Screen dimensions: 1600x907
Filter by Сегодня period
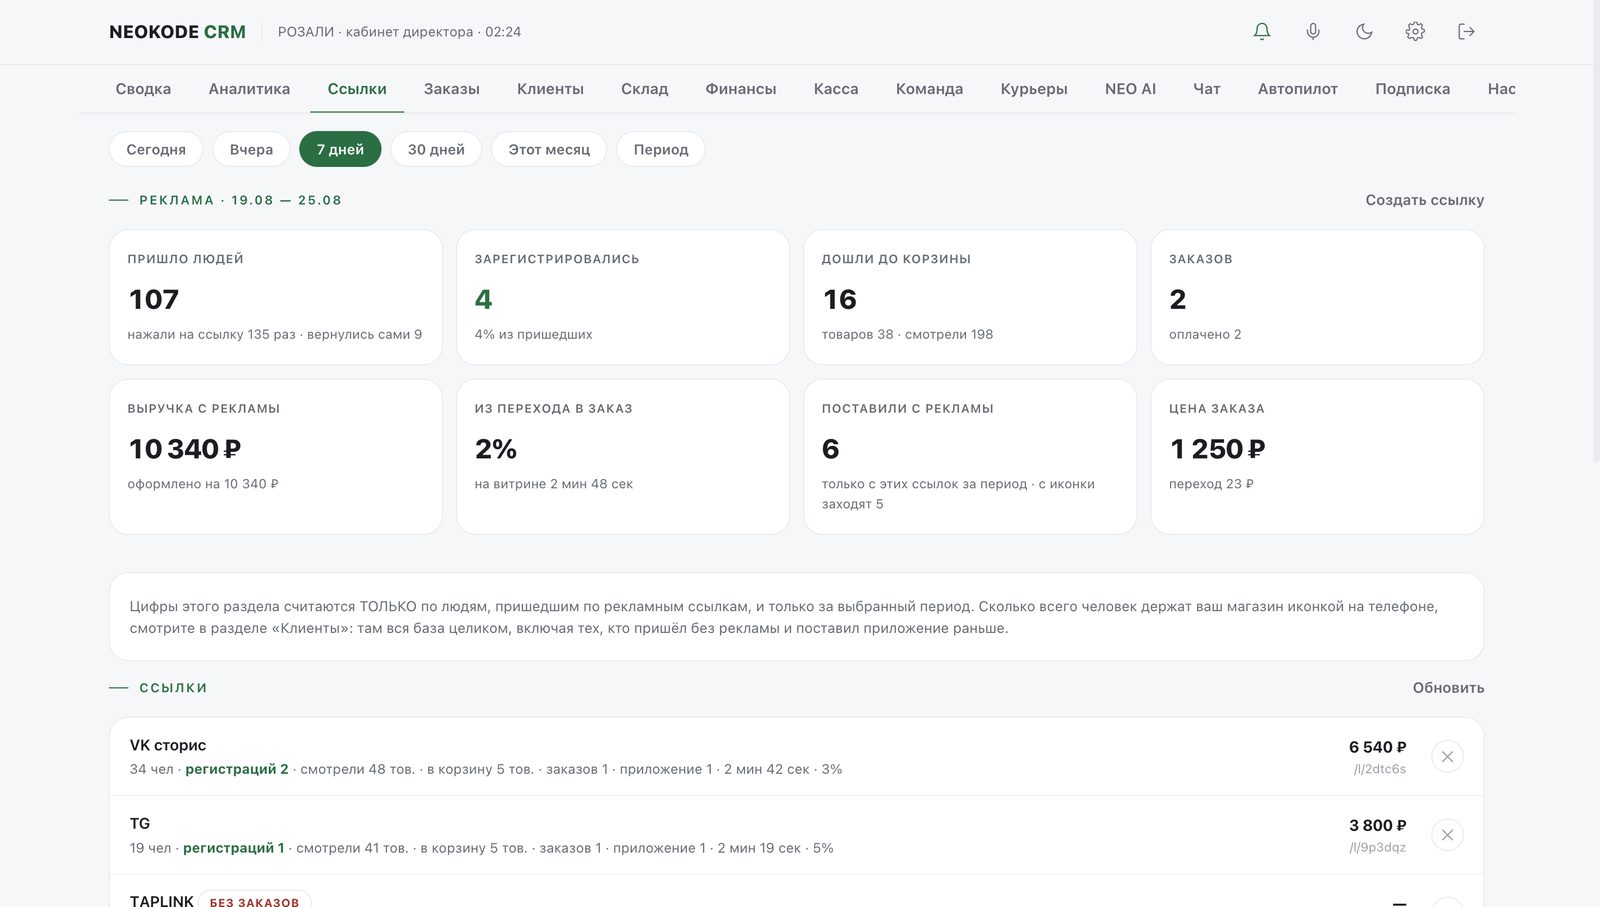(x=156, y=149)
